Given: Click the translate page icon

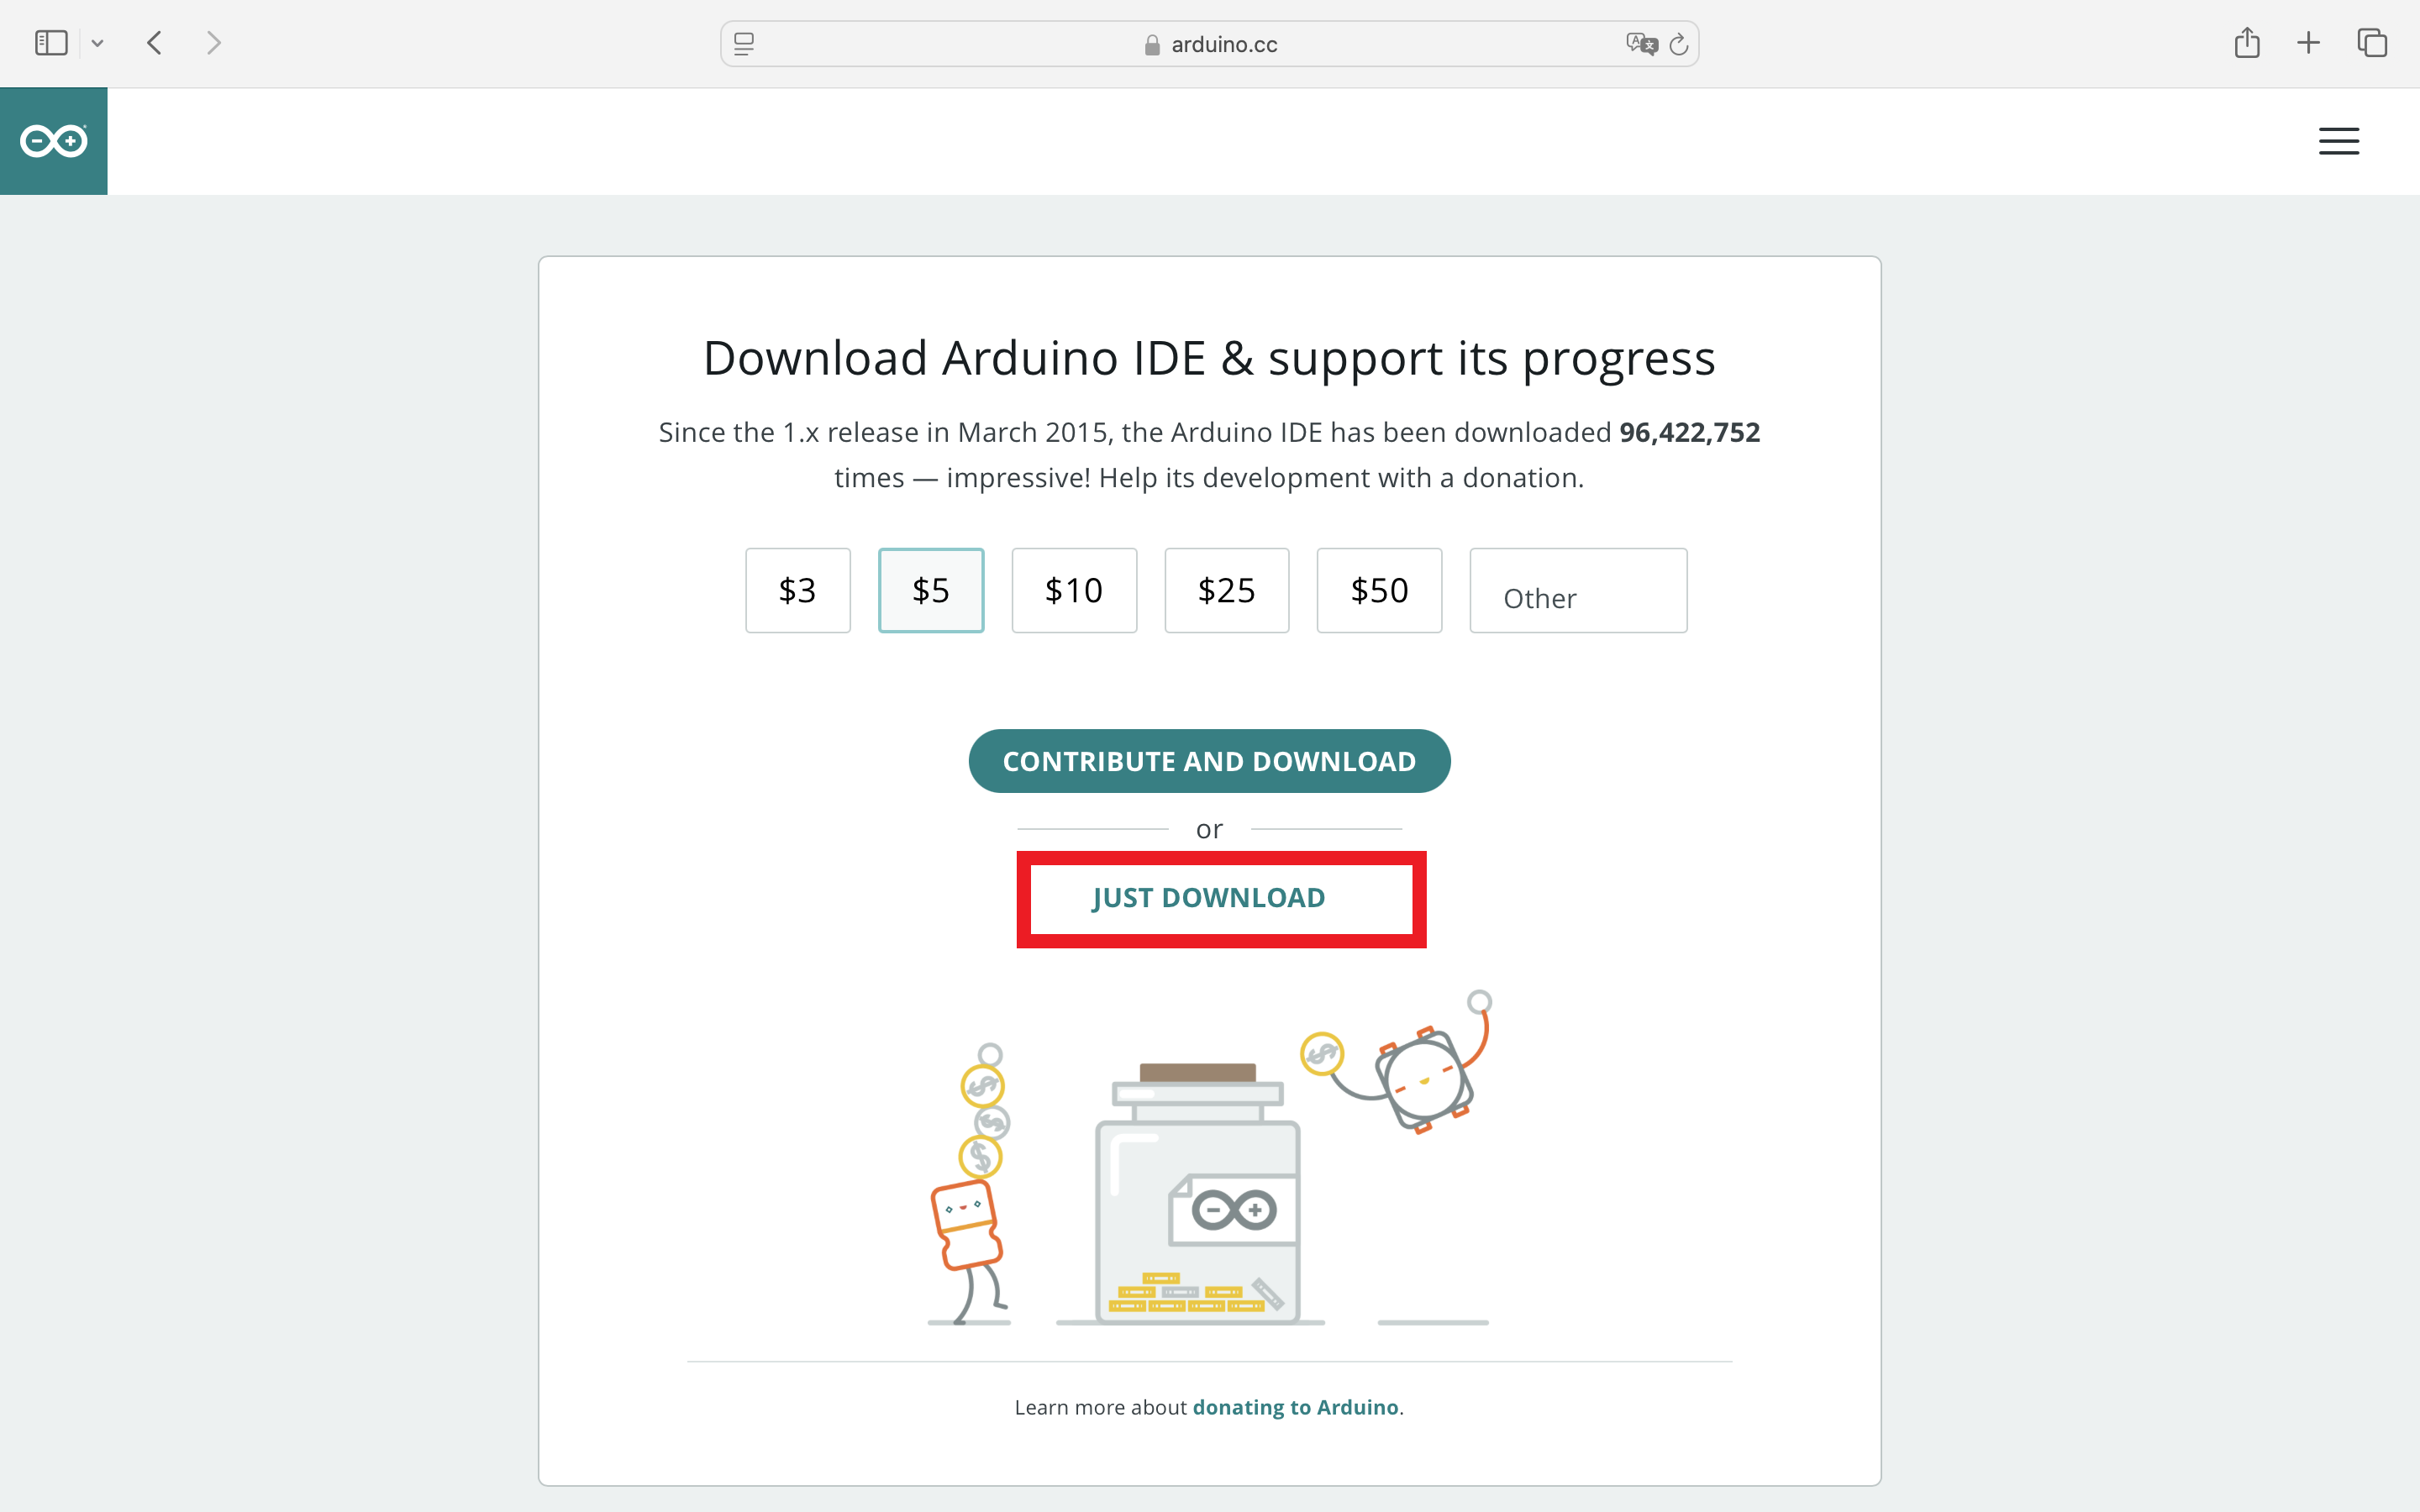Looking at the screenshot, I should (1641, 44).
